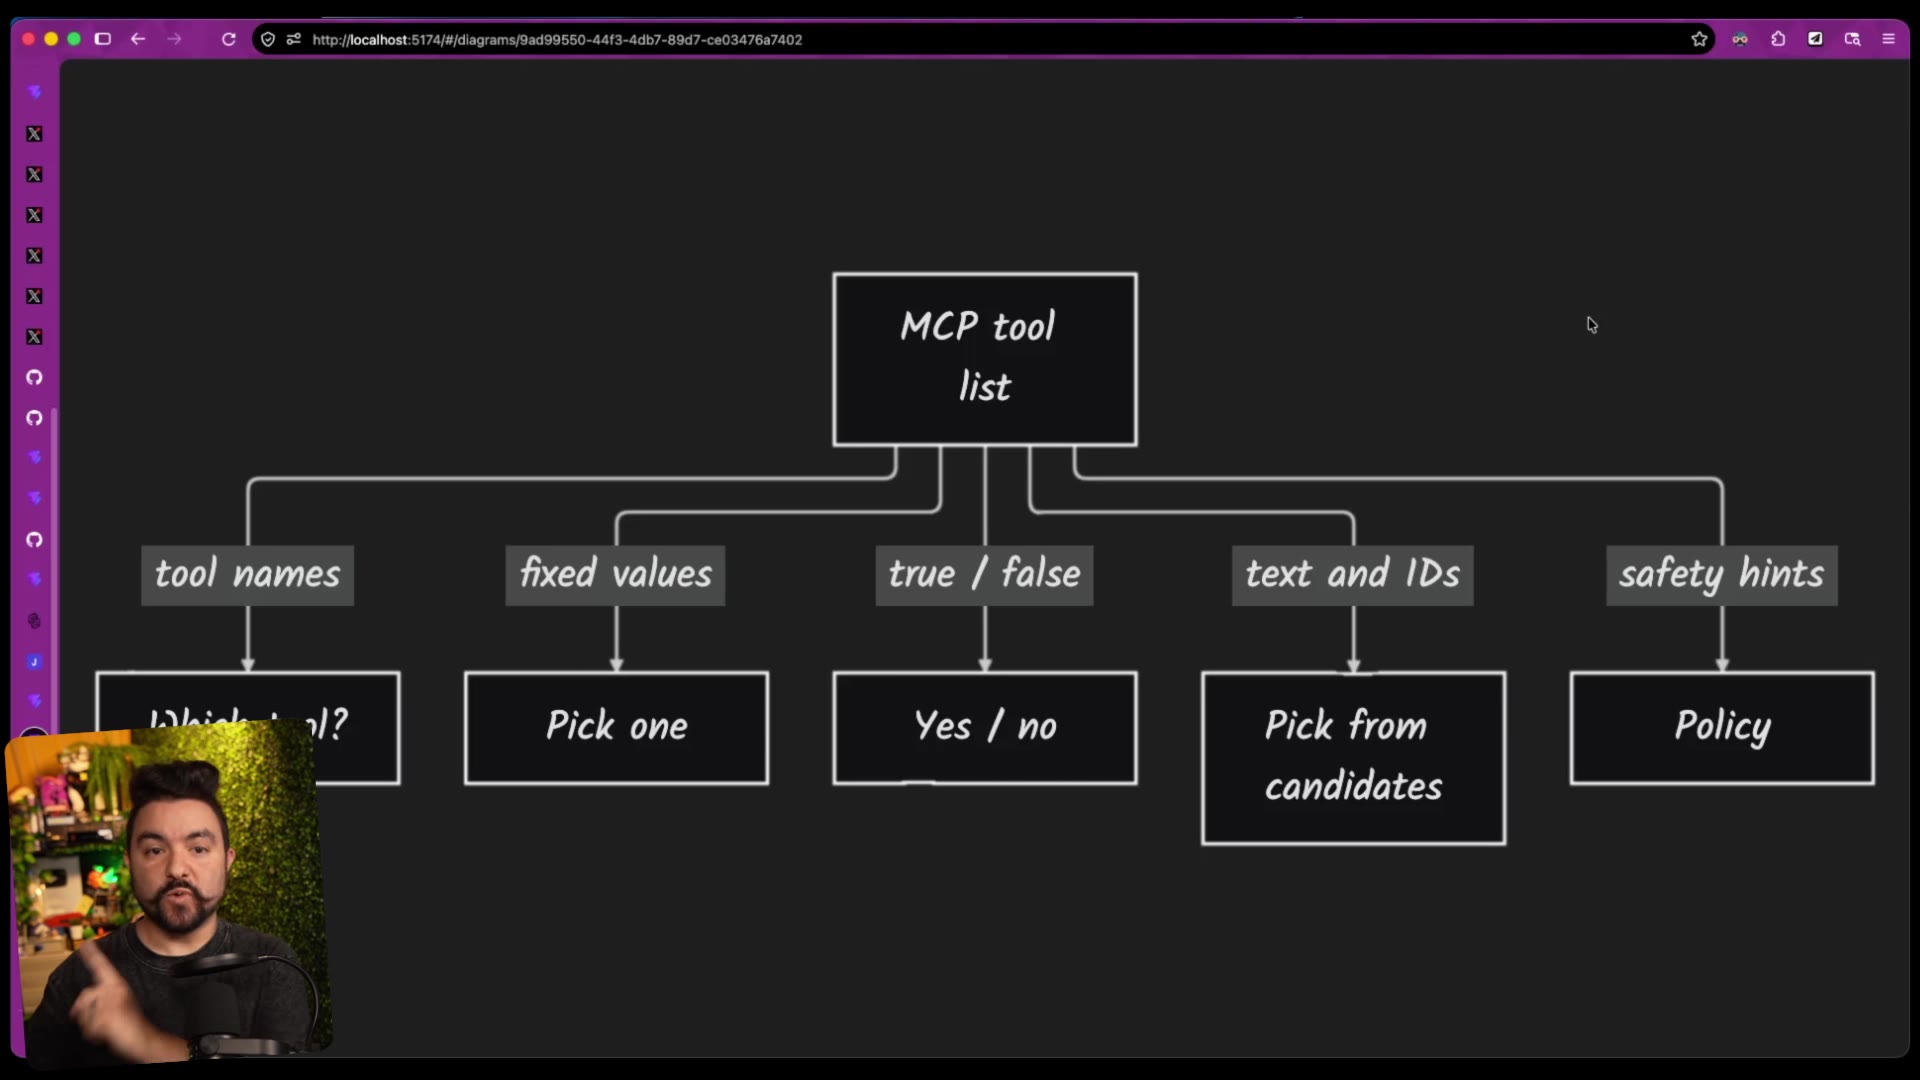The image size is (1920, 1080).
Task: Open the tracking protection shield icon
Action: pos(268,39)
